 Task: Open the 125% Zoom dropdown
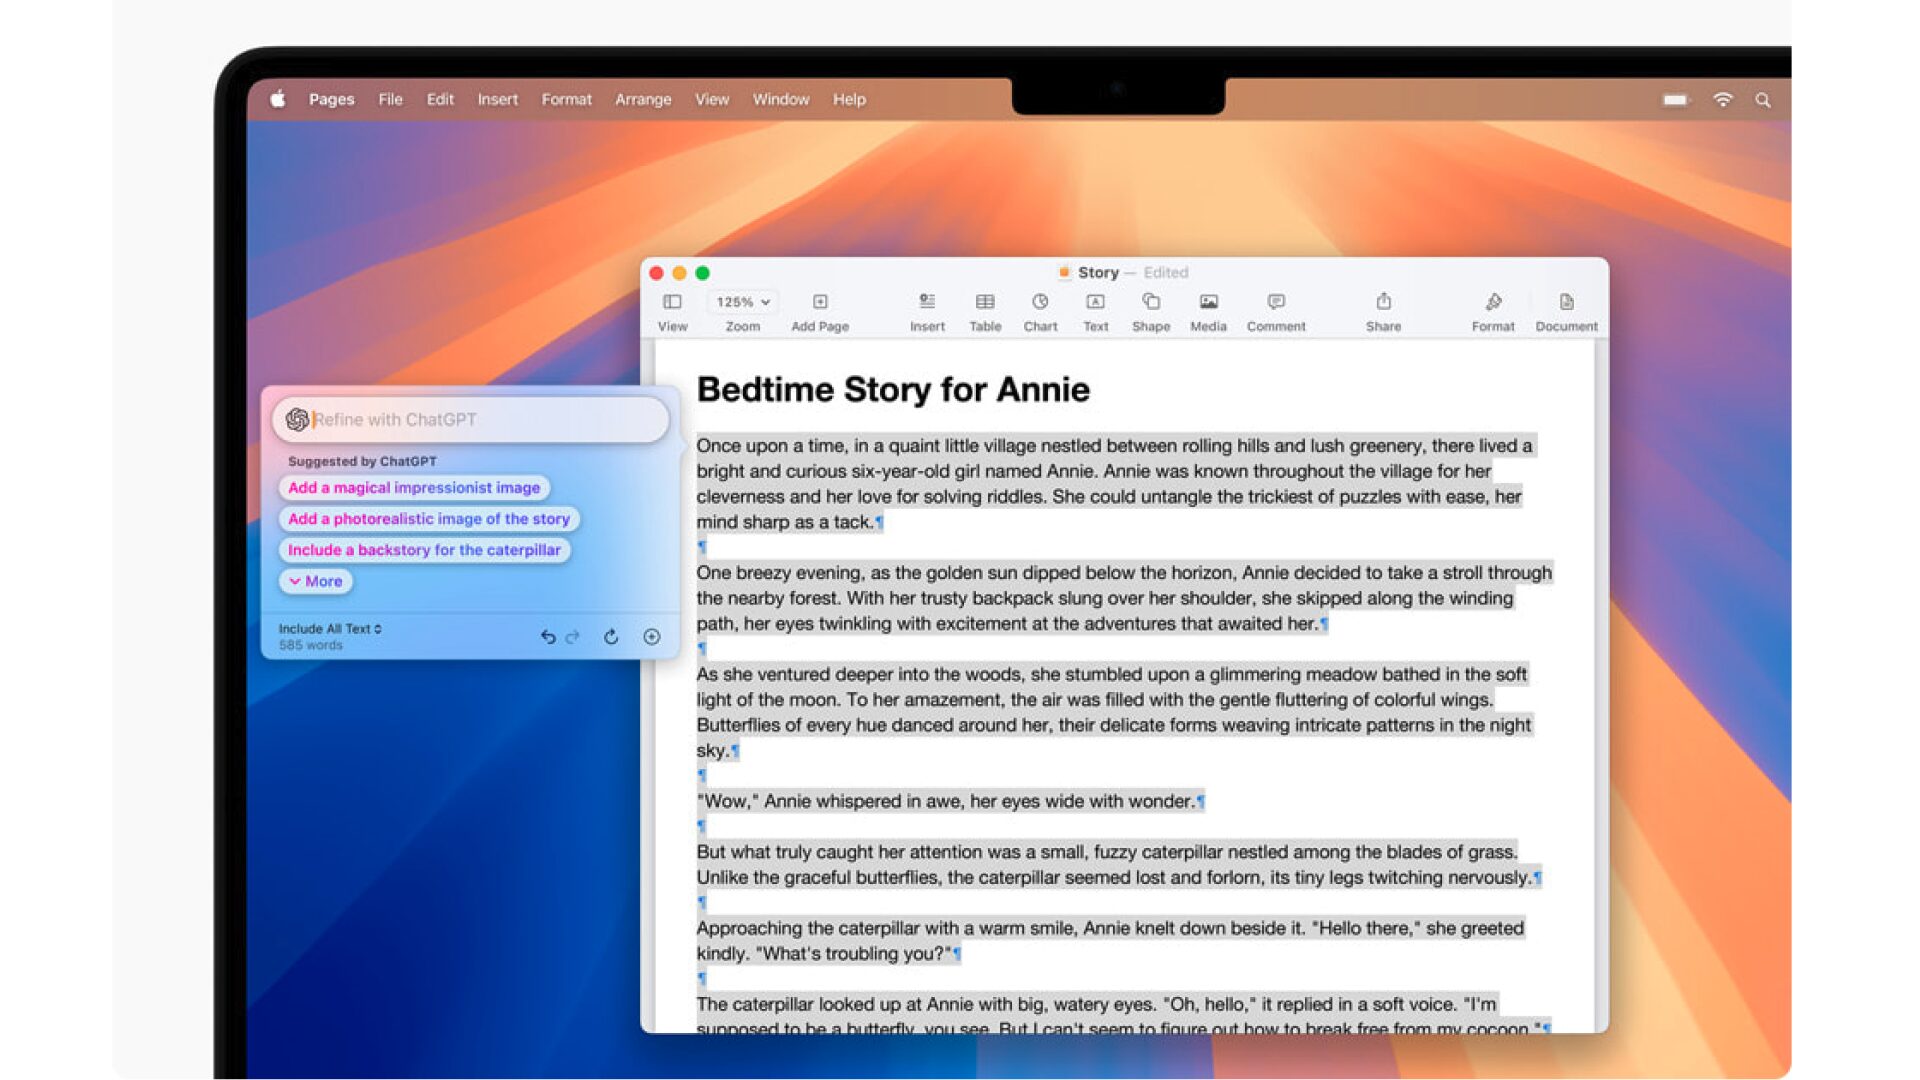(743, 302)
